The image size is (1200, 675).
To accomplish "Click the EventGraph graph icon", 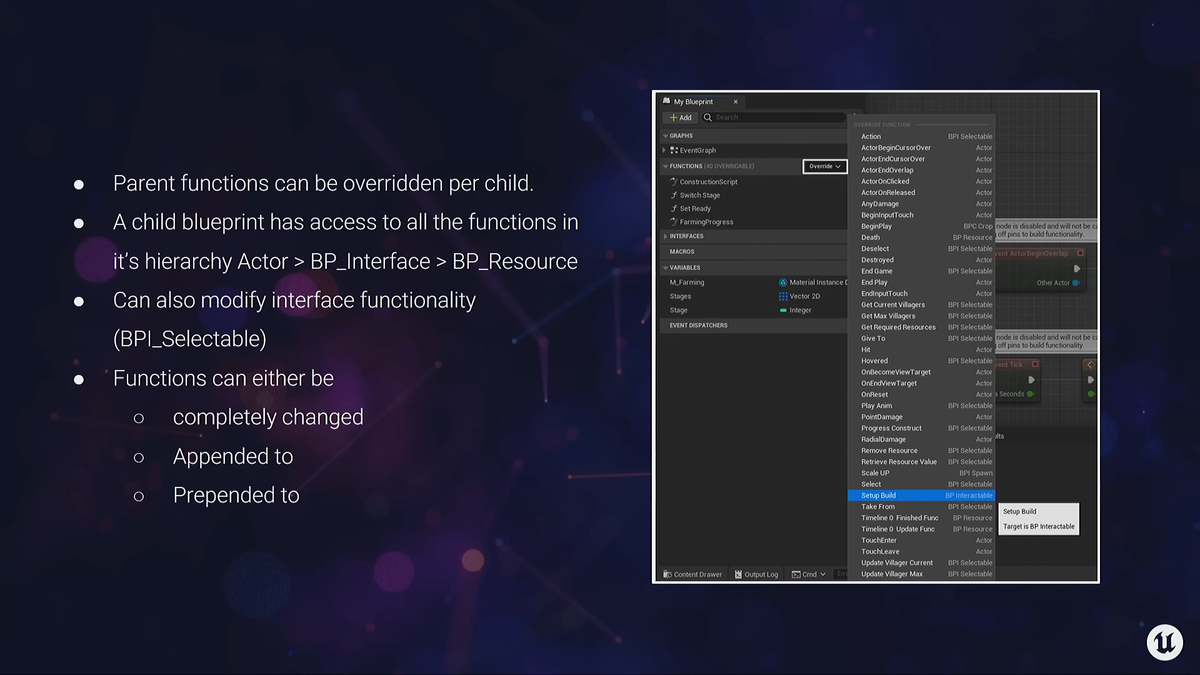I will [674, 150].
